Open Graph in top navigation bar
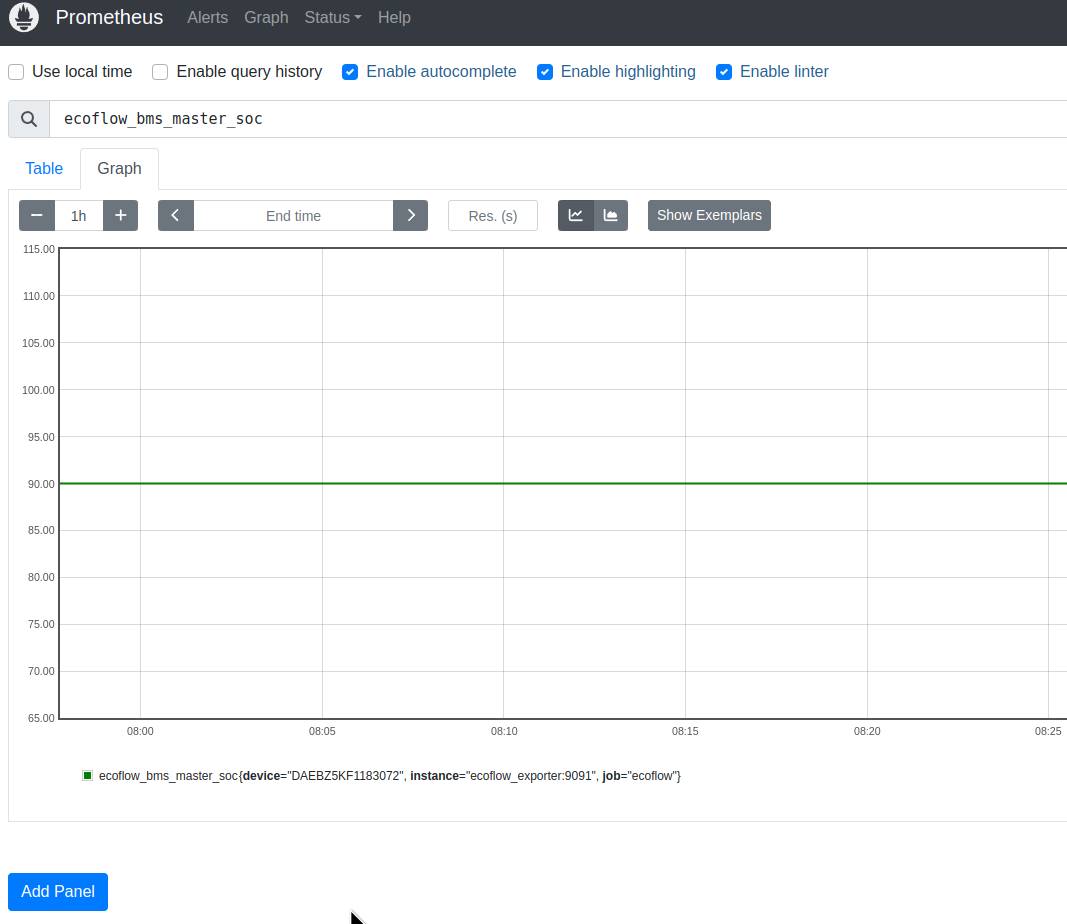1067x924 pixels. pos(266,18)
